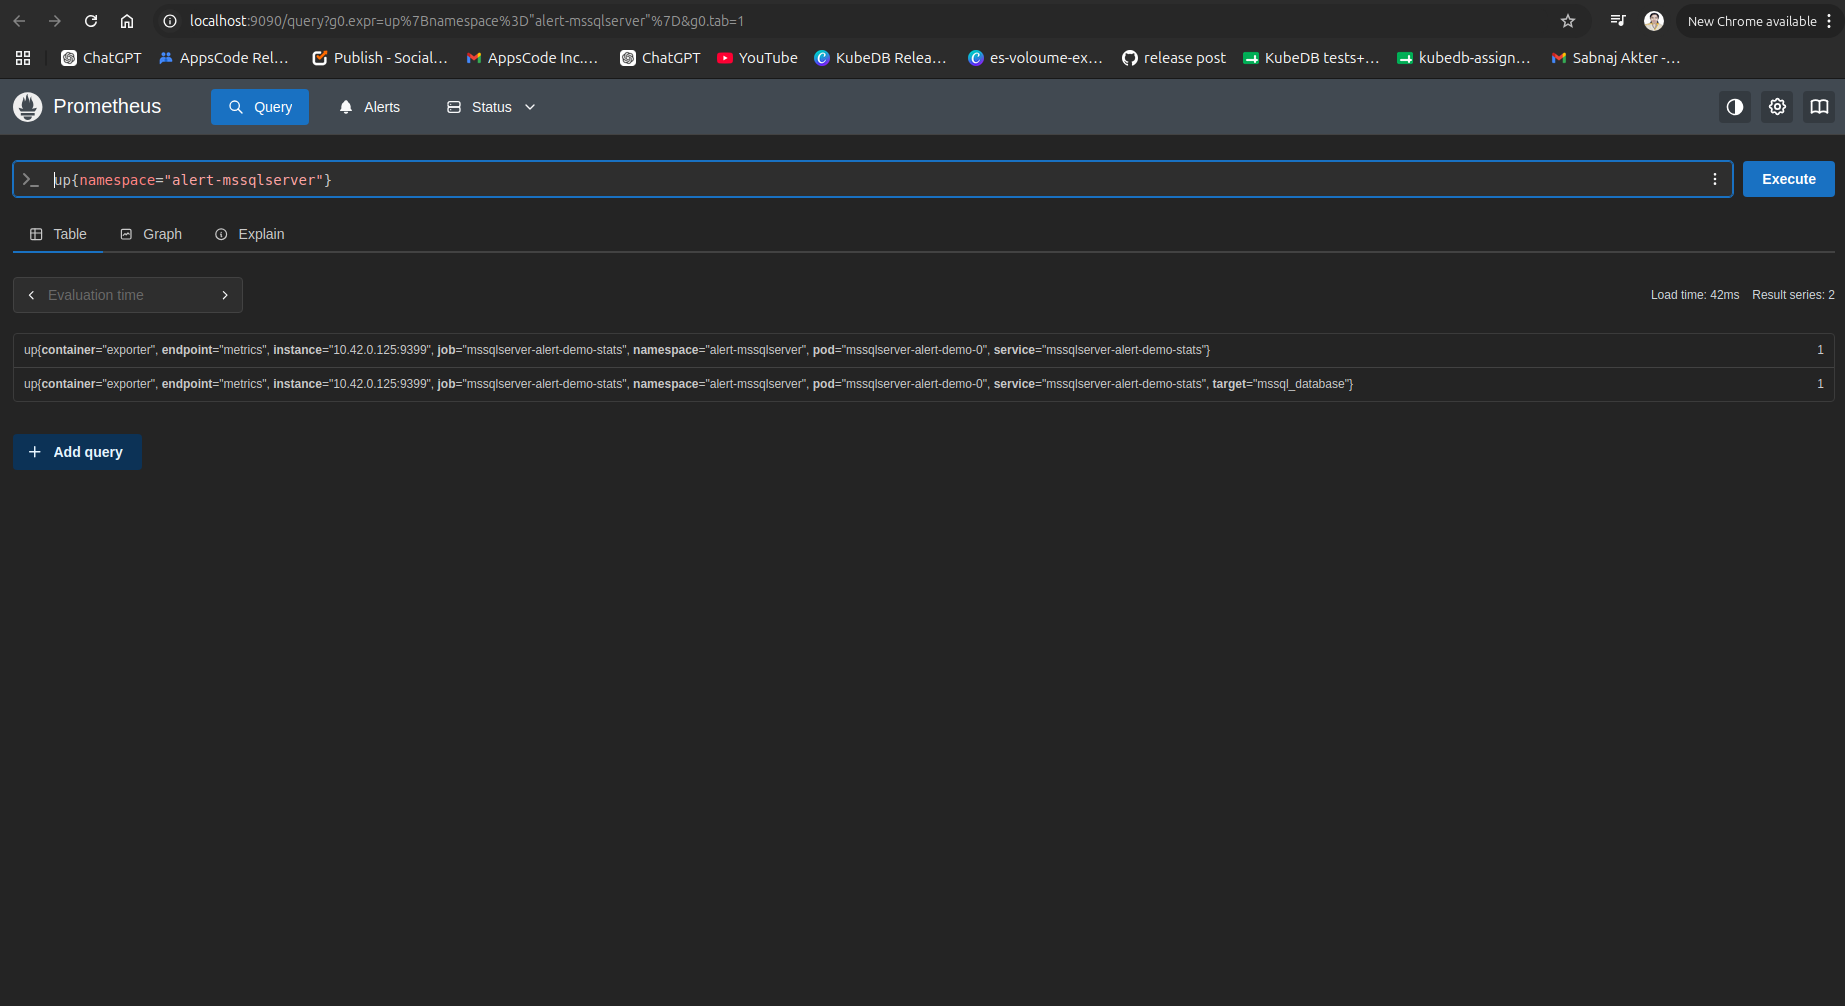Switch to the Table tab
This screenshot has height=1006, width=1845.
[58, 234]
